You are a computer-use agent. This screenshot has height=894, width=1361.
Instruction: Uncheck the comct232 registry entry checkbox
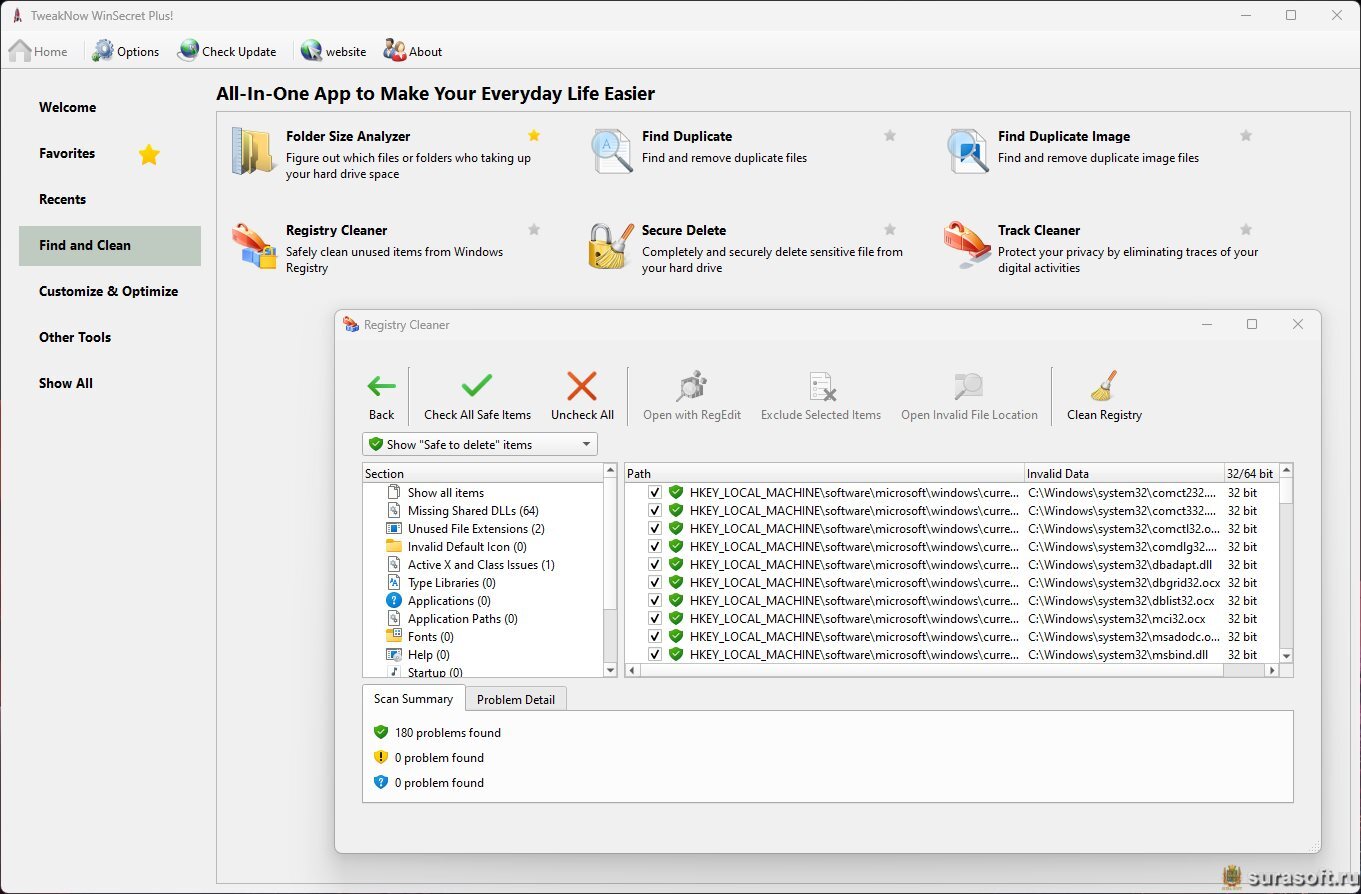(x=654, y=492)
